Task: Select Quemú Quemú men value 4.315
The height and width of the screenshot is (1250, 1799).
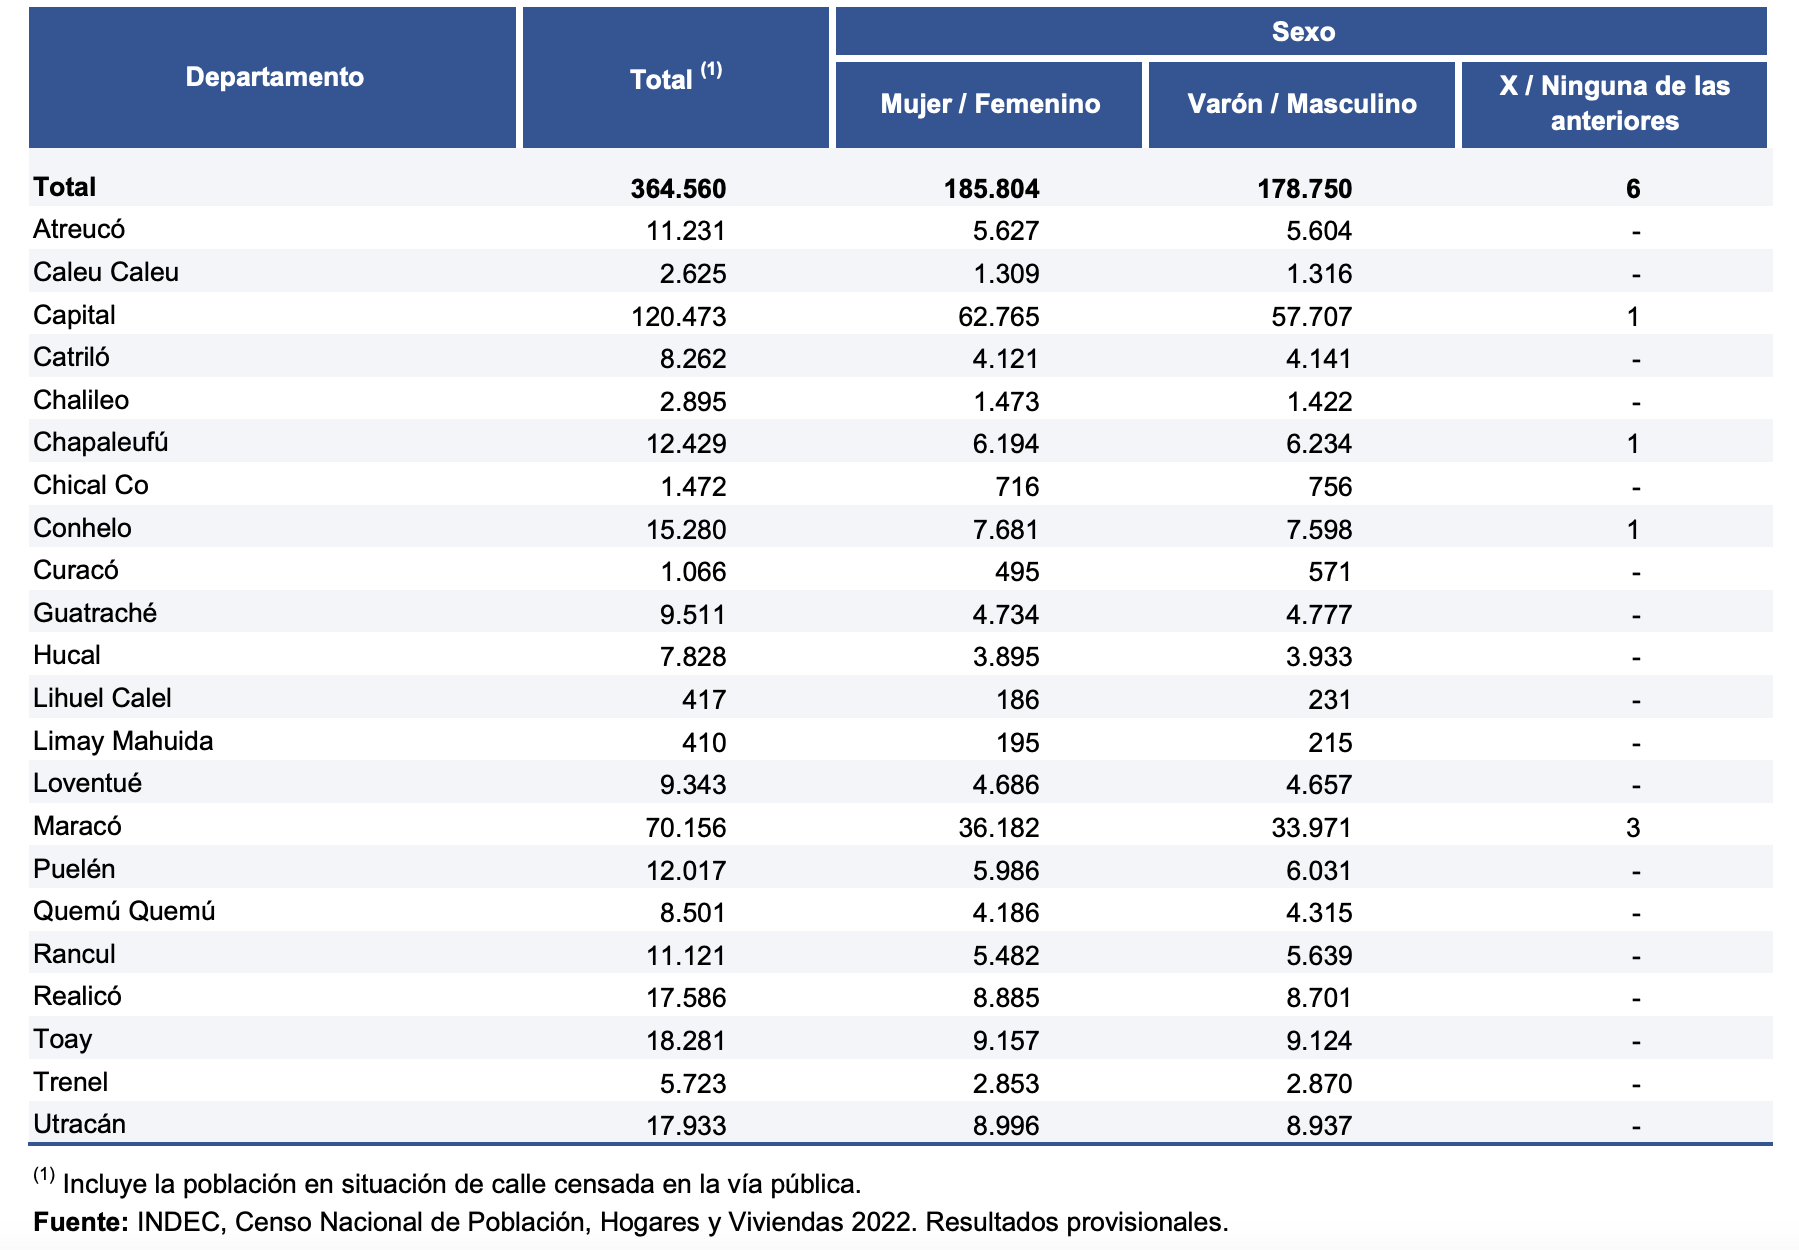Action: (1318, 913)
